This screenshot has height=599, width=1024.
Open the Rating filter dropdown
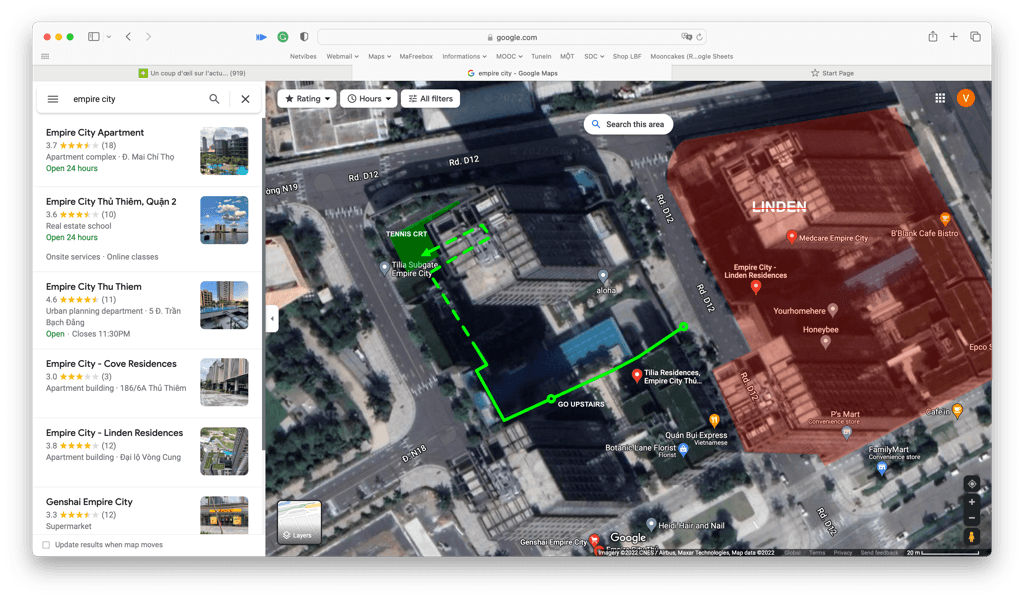[307, 99]
